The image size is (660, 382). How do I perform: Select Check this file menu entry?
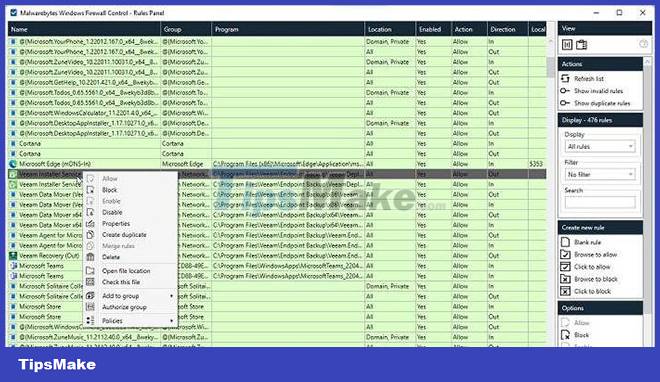(121, 282)
